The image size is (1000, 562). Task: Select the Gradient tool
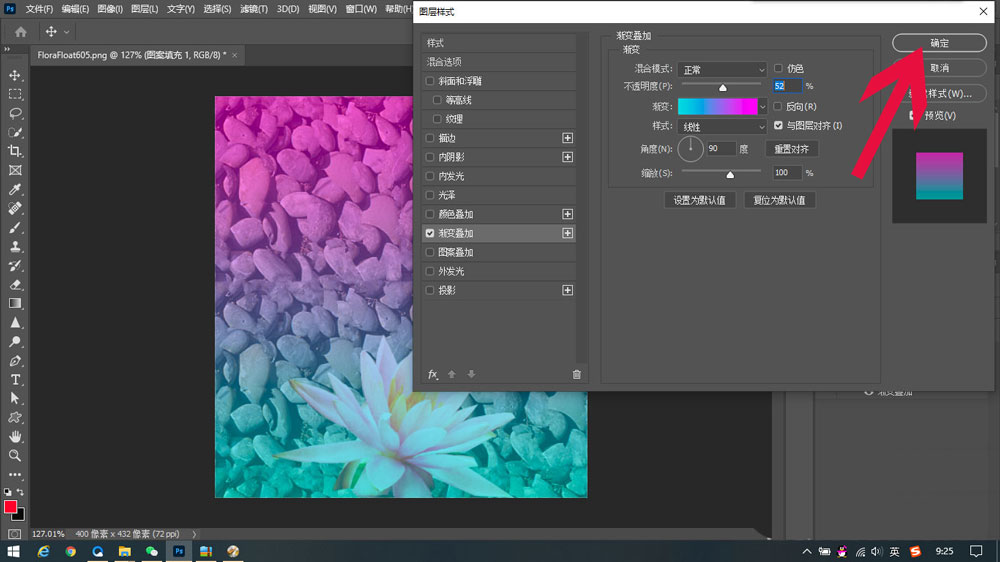[x=15, y=304]
